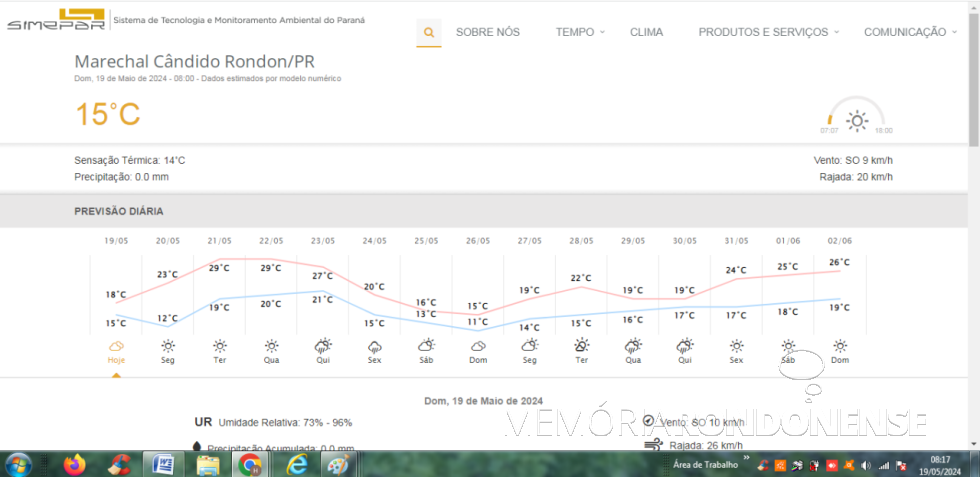Expand the COMUNICAÇÃO dropdown menu
980x477 pixels.
[910, 32]
